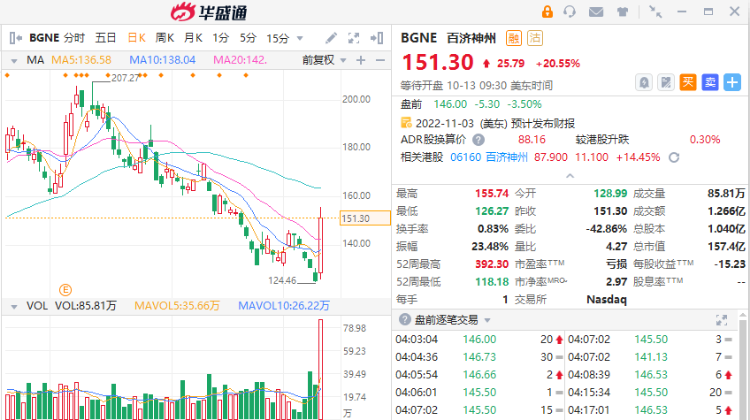Select the 04:03:04 trade row
The height and width of the screenshot is (420, 750).
(478, 340)
